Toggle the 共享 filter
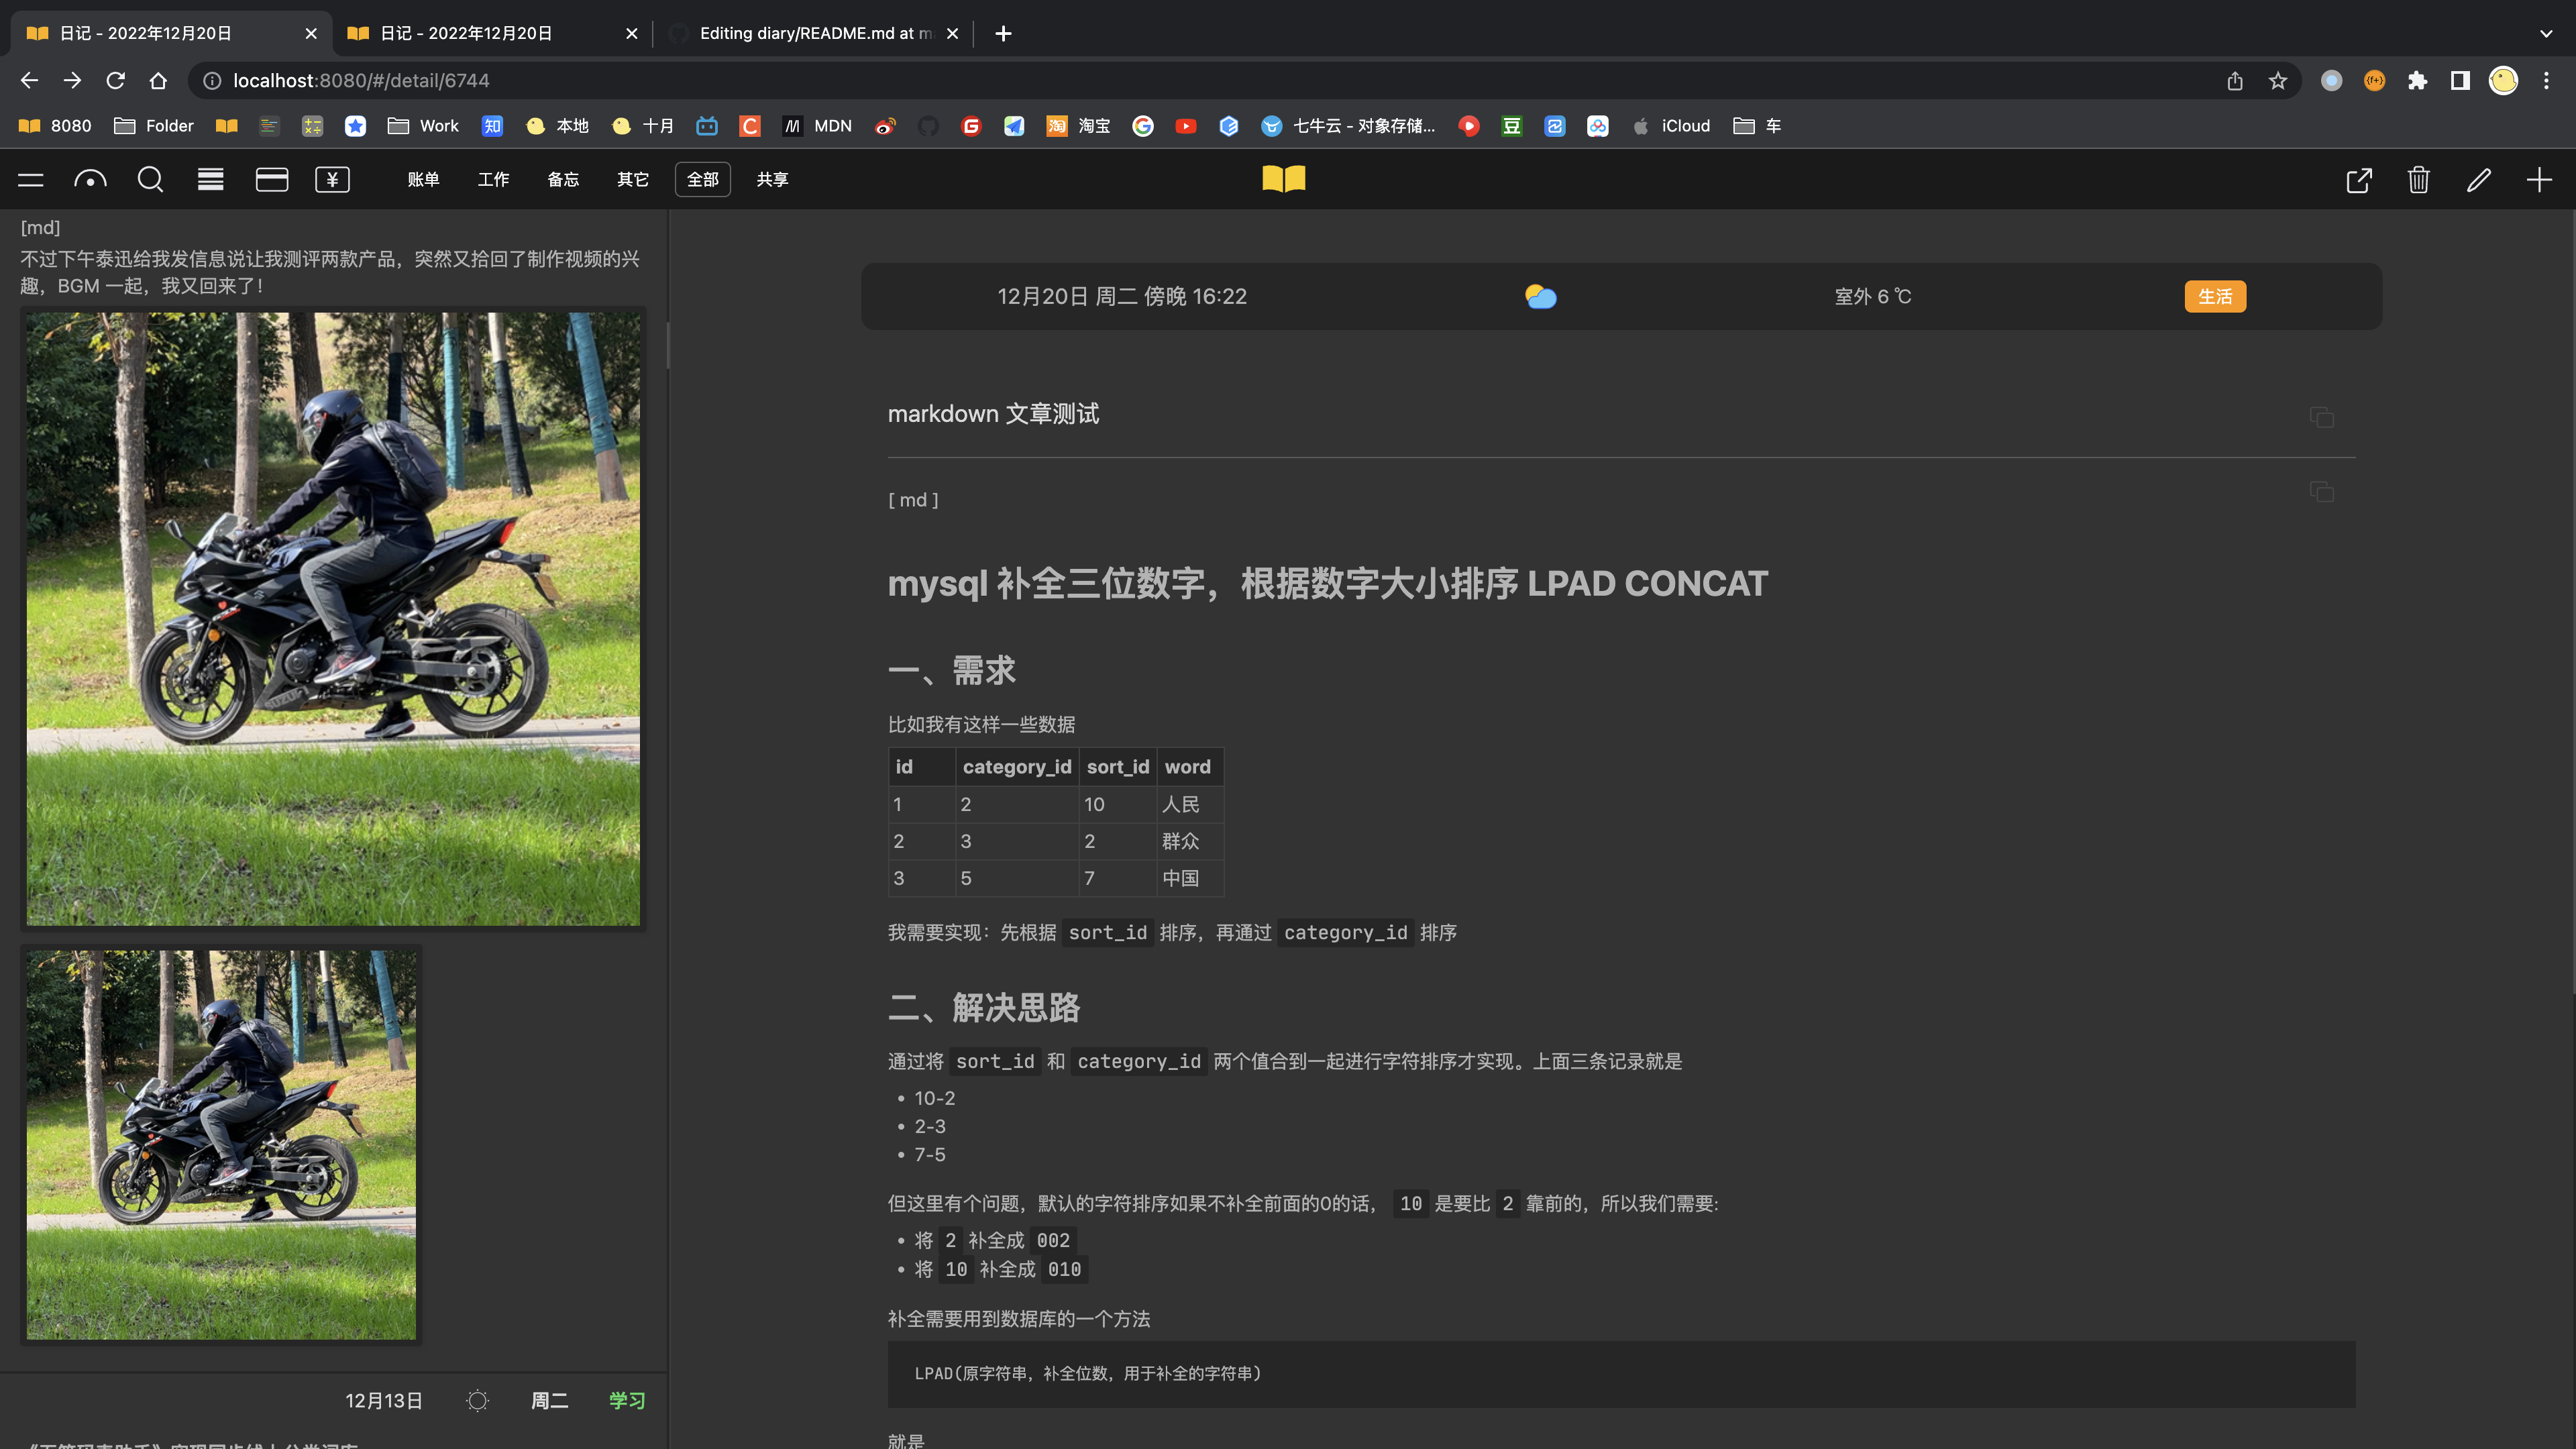This screenshot has height=1449, width=2576. pos(772,180)
